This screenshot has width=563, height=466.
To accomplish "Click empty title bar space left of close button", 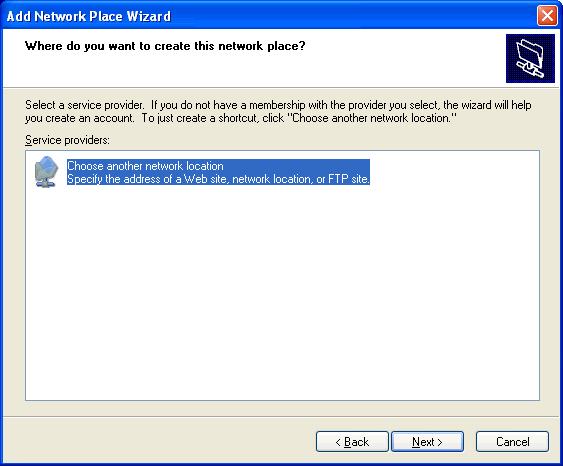I will (352, 16).
